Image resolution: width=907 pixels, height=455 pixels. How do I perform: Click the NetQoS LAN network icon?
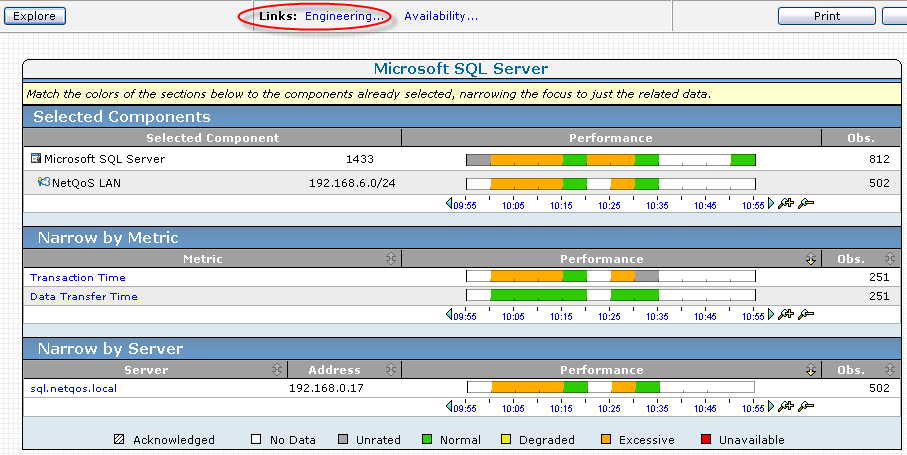[x=44, y=183]
